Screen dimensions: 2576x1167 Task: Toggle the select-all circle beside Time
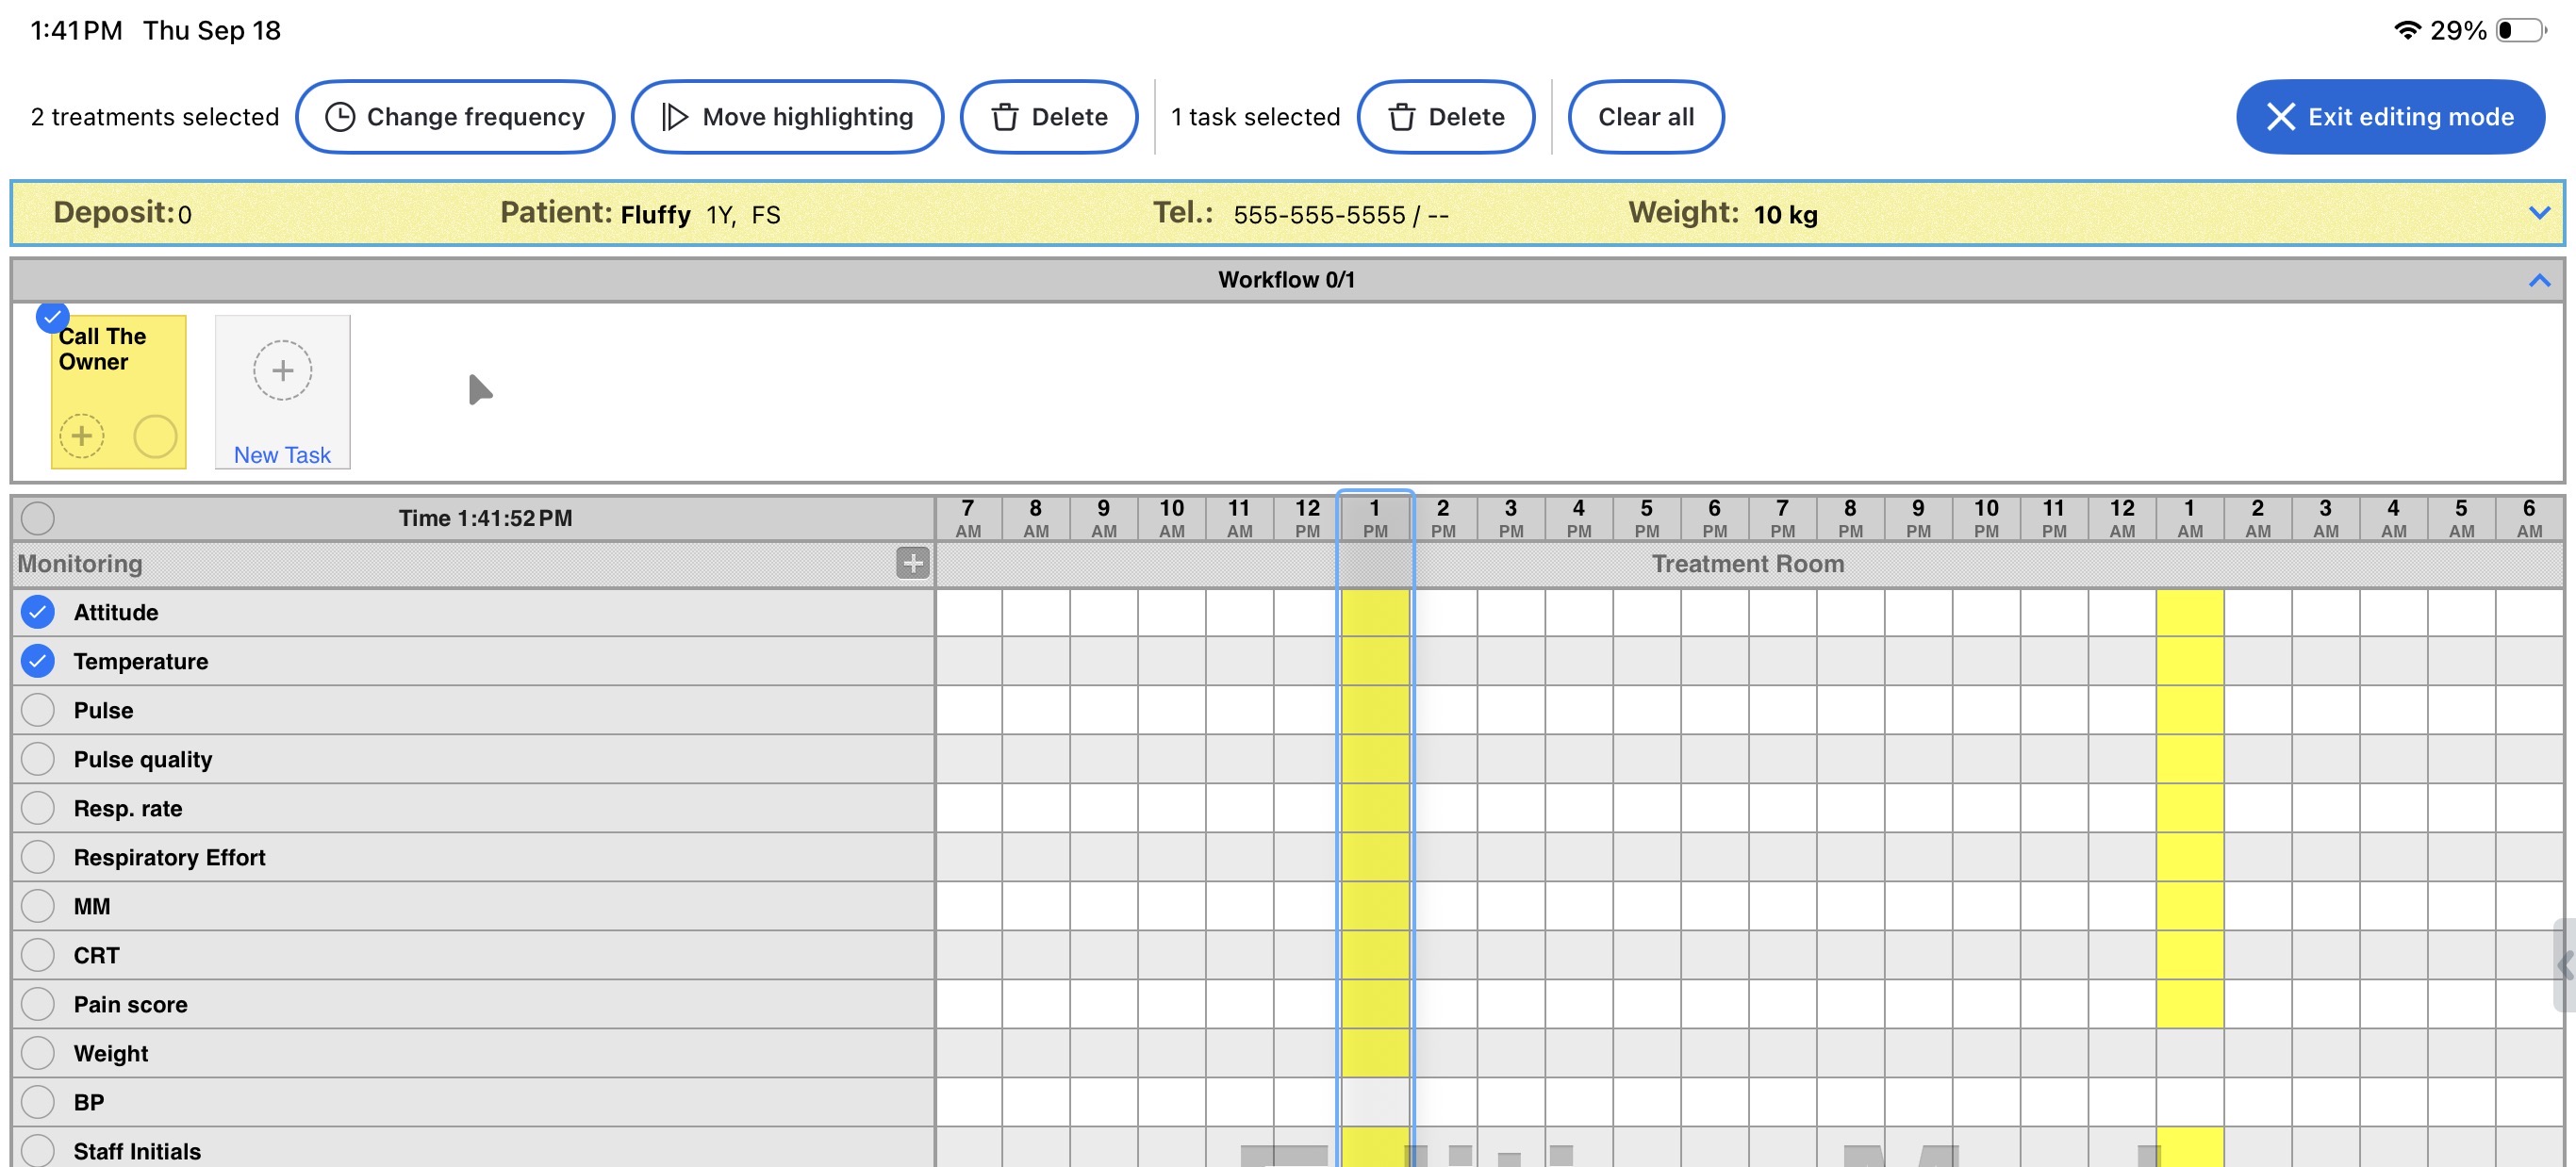(x=38, y=518)
